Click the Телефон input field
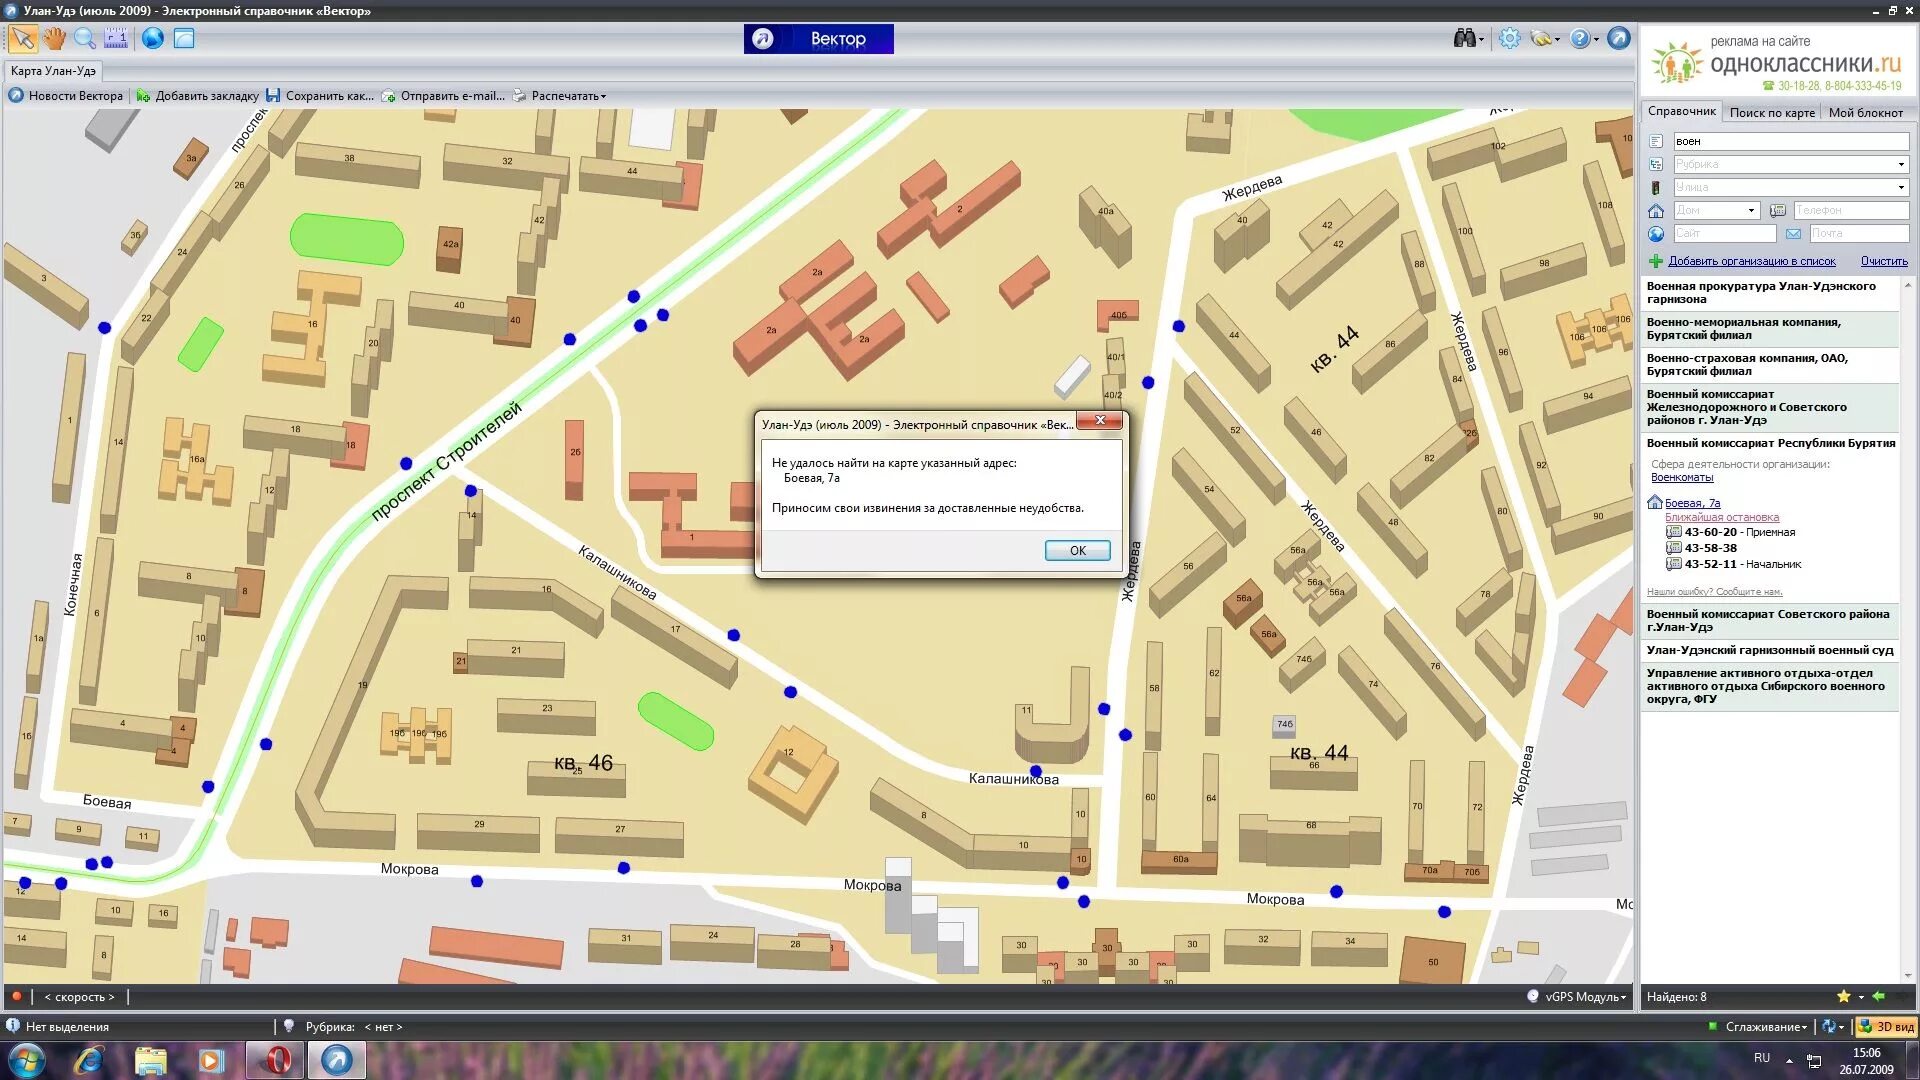This screenshot has width=1920, height=1080. coord(1850,210)
